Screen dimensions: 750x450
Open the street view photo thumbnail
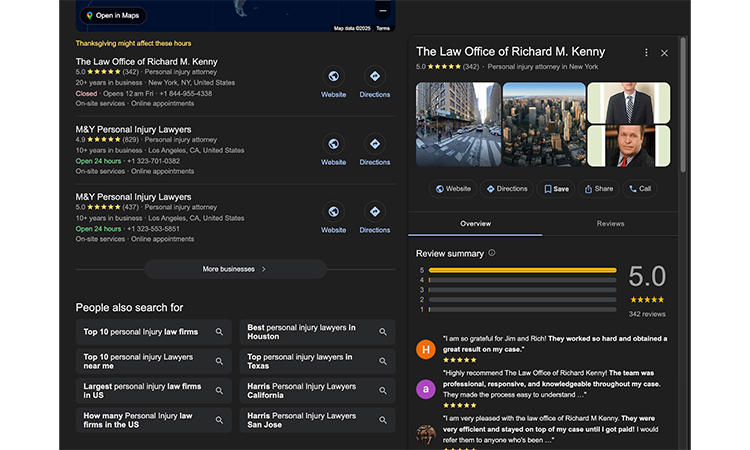[x=458, y=124]
